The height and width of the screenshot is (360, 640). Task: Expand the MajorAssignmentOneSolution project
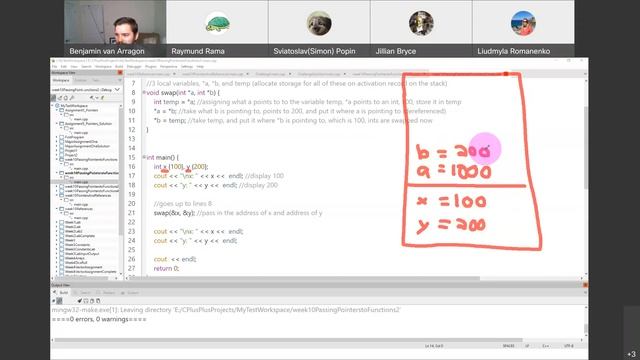pyautogui.click(x=57, y=146)
